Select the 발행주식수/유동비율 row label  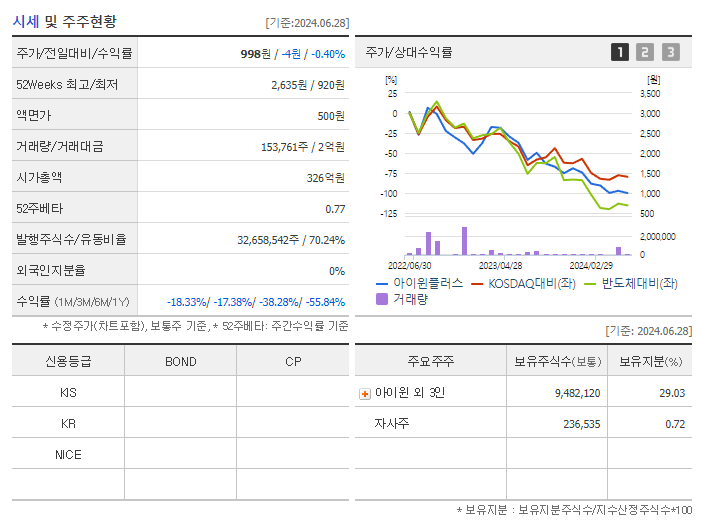71,239
